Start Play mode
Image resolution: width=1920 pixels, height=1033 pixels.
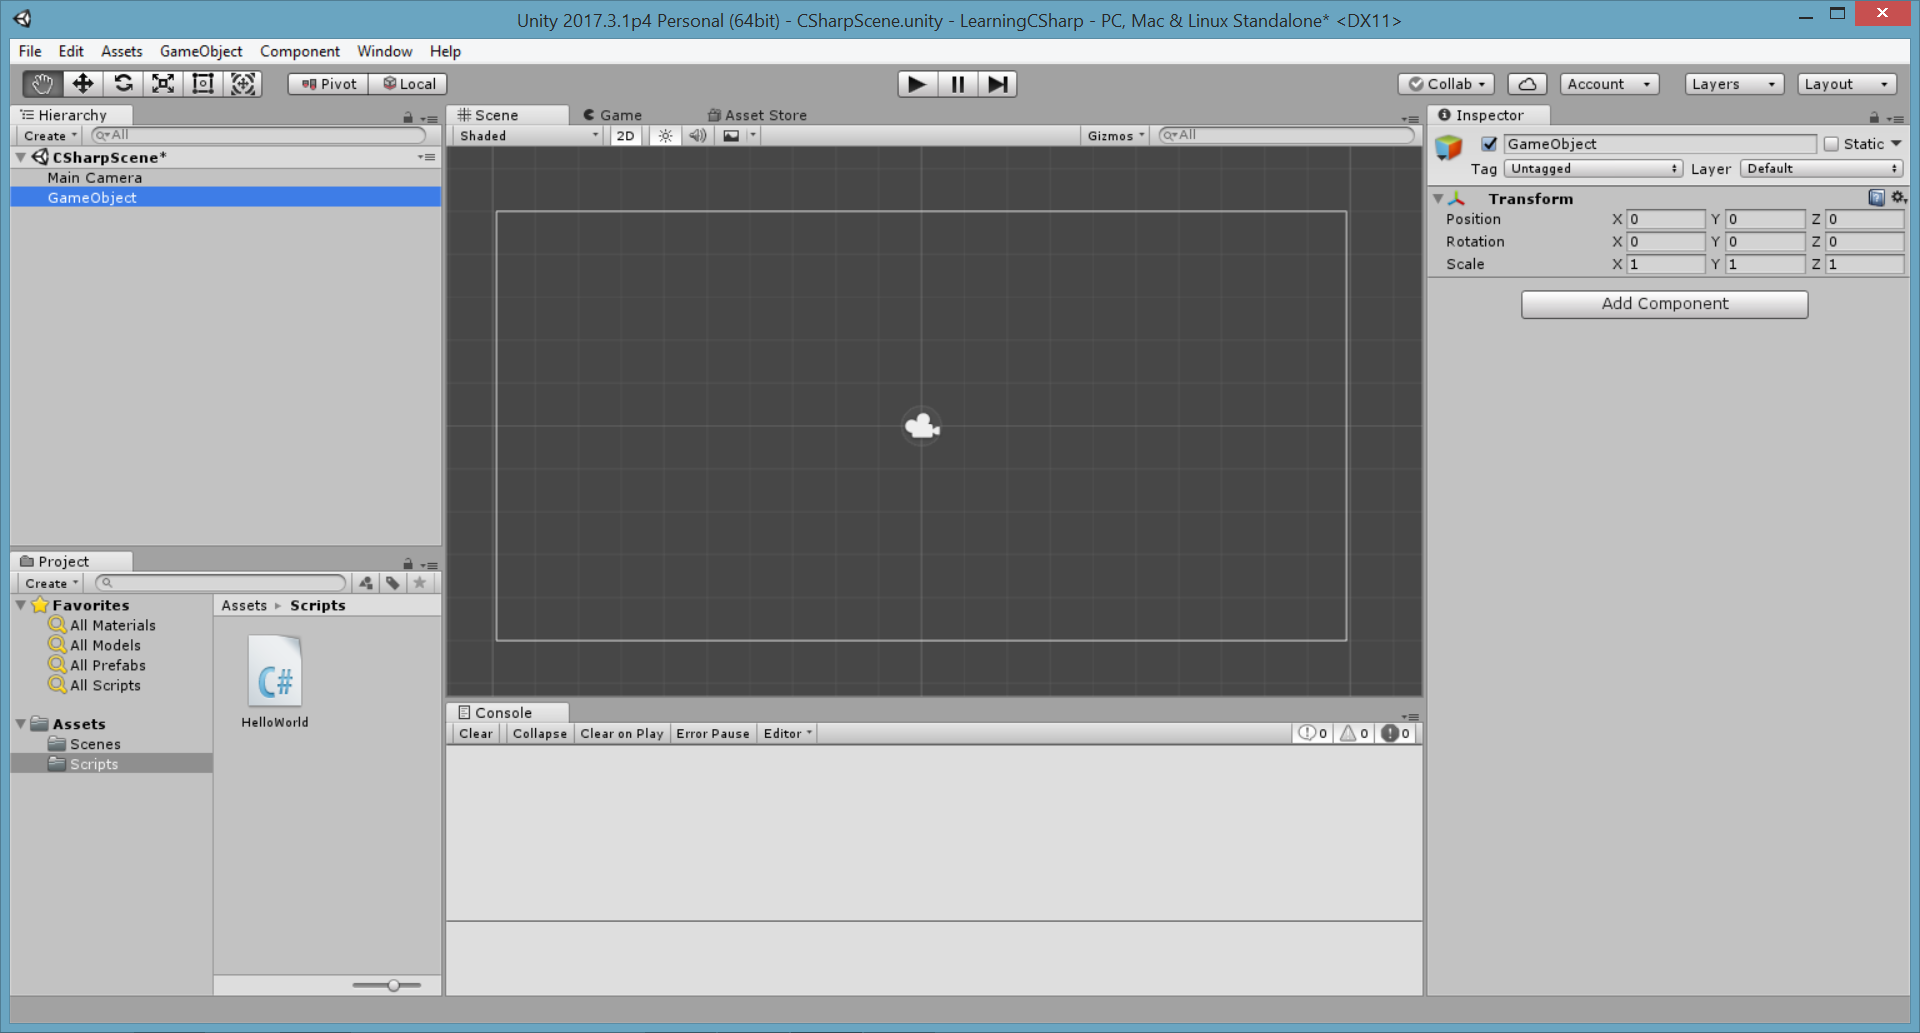tap(917, 84)
